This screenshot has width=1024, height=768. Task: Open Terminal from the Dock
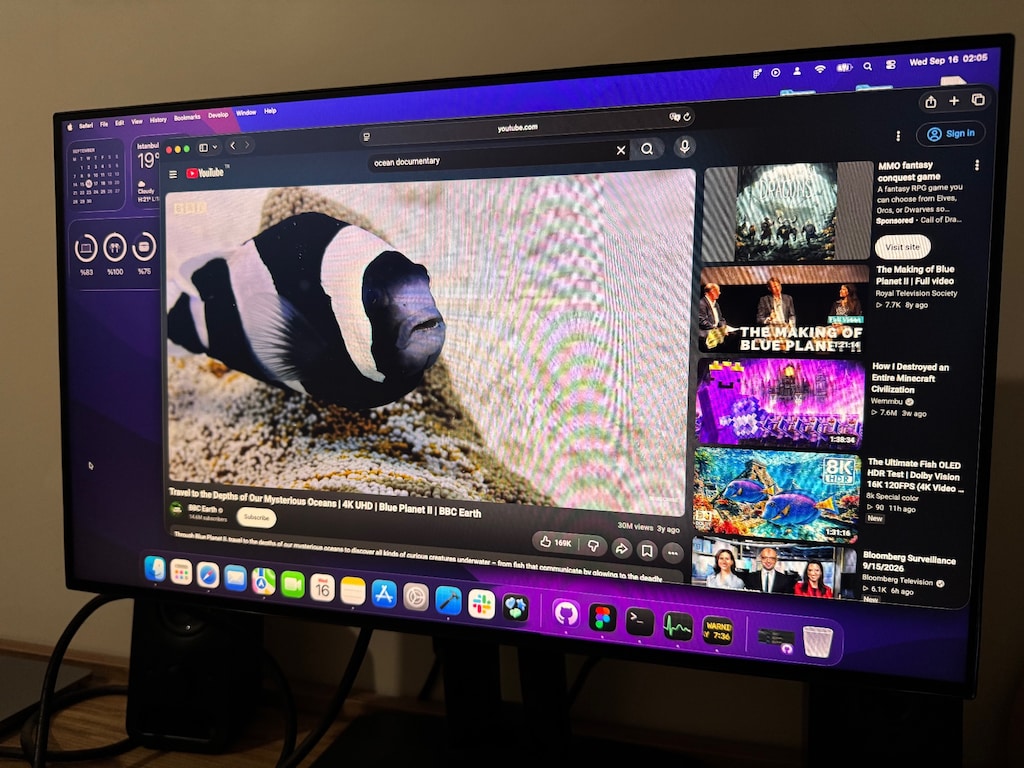(x=639, y=622)
